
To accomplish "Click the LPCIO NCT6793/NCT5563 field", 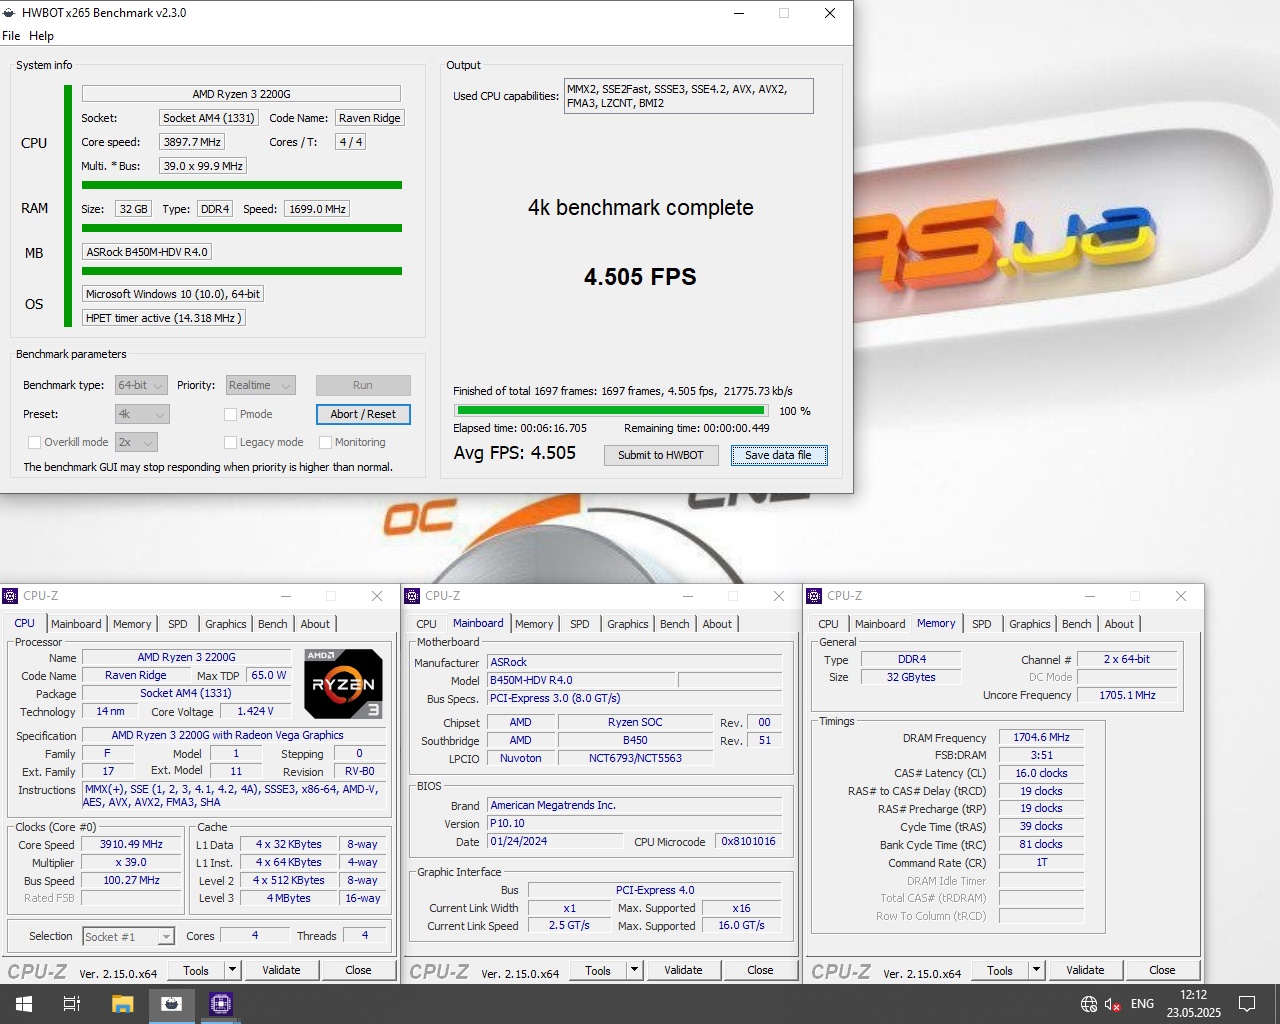I will (635, 758).
